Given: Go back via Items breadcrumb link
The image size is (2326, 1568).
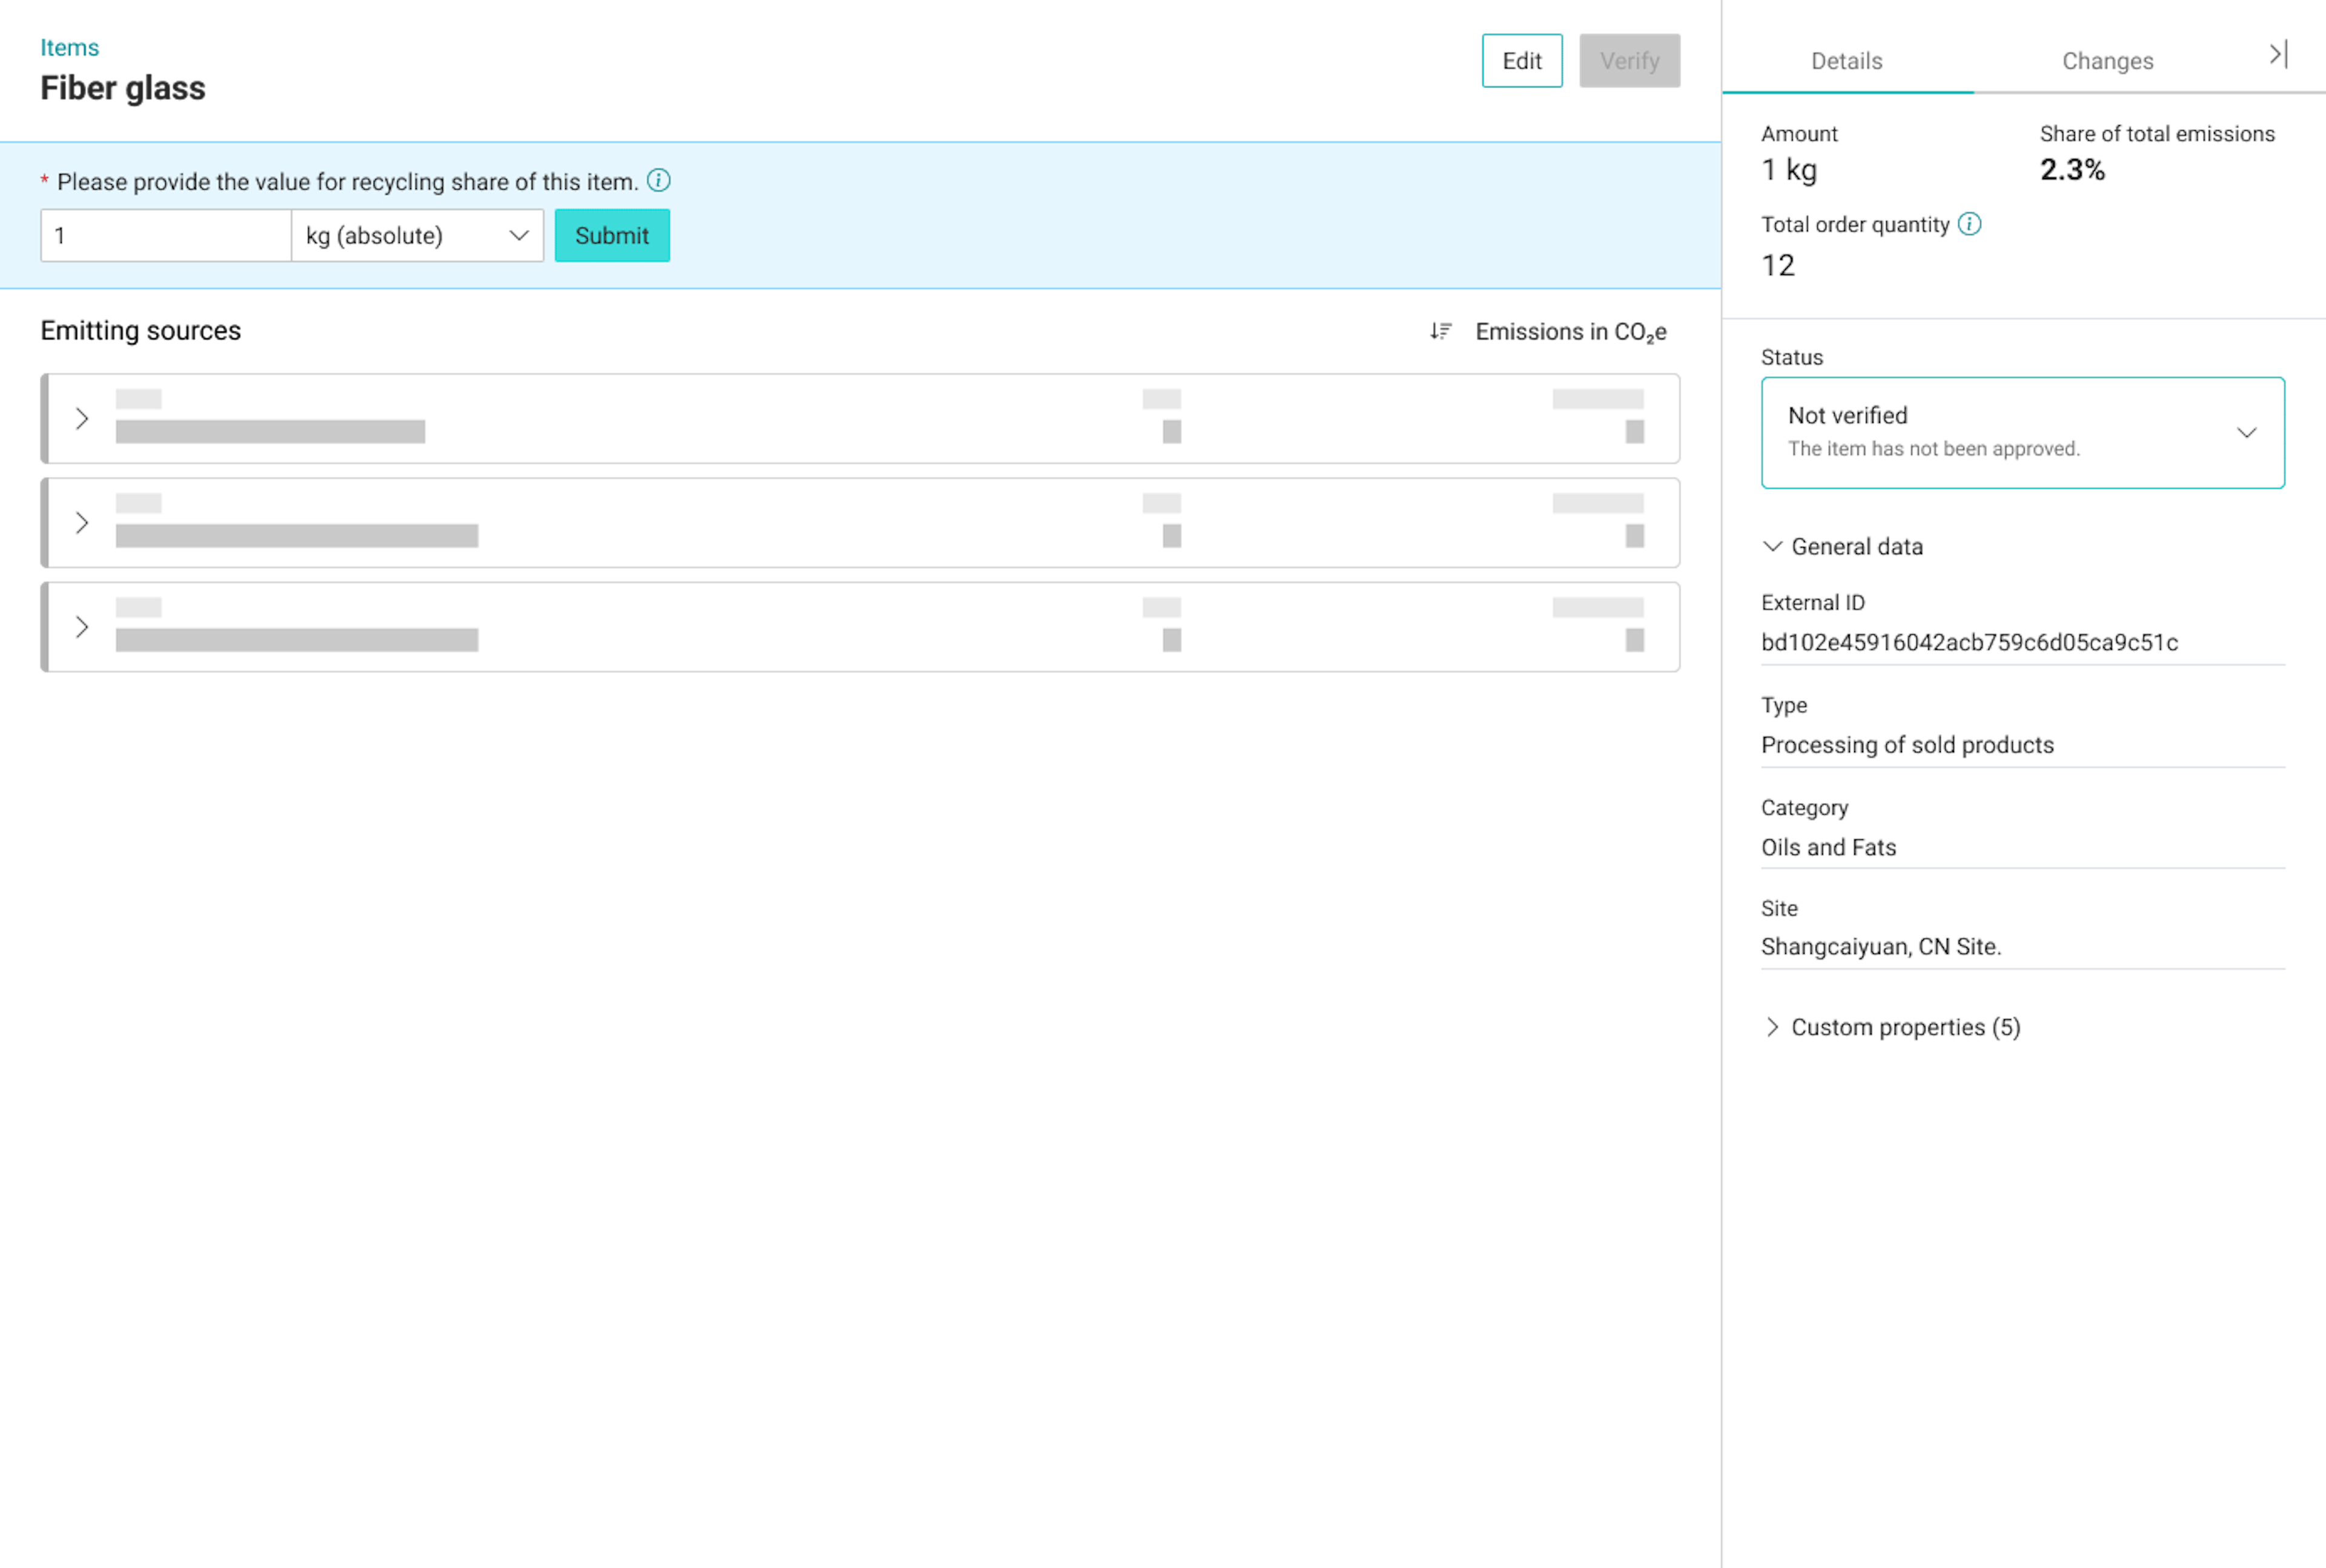Looking at the screenshot, I should pyautogui.click(x=70, y=47).
